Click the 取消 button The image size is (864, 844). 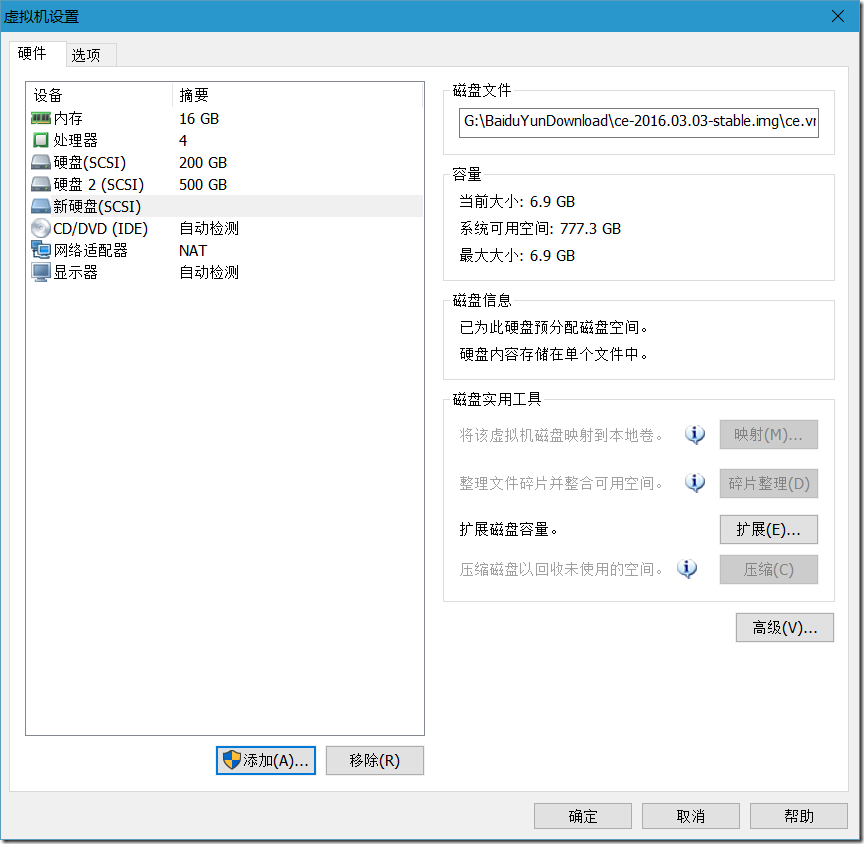690,816
